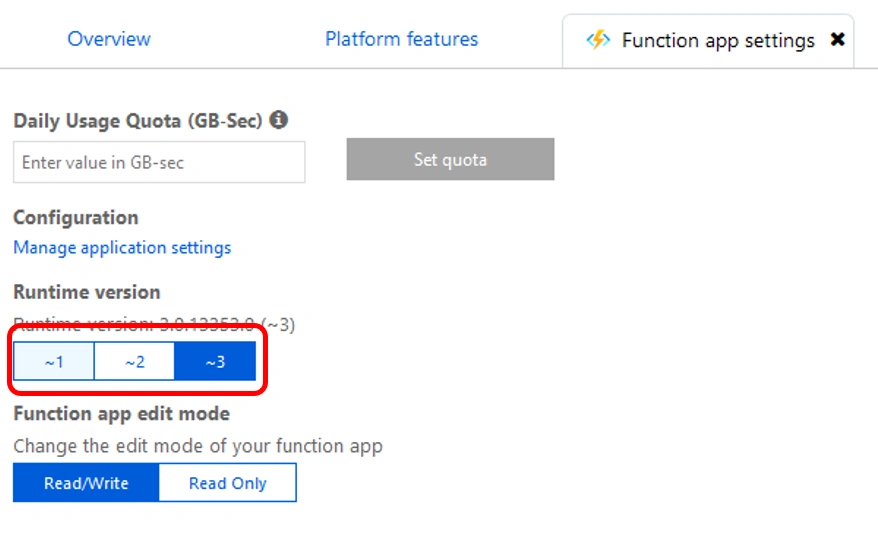
Task: Set edit mode to Read Only
Action: point(227,483)
